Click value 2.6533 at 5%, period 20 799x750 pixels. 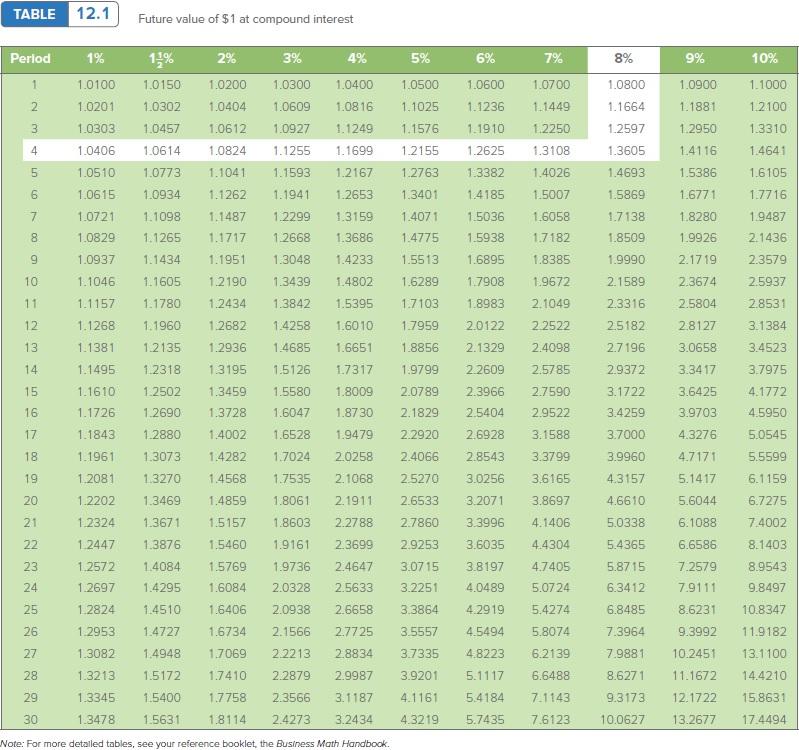pyautogui.click(x=419, y=501)
